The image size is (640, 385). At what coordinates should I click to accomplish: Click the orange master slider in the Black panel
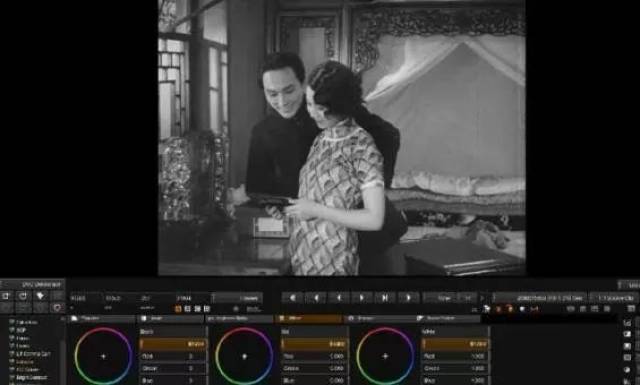pos(173,344)
